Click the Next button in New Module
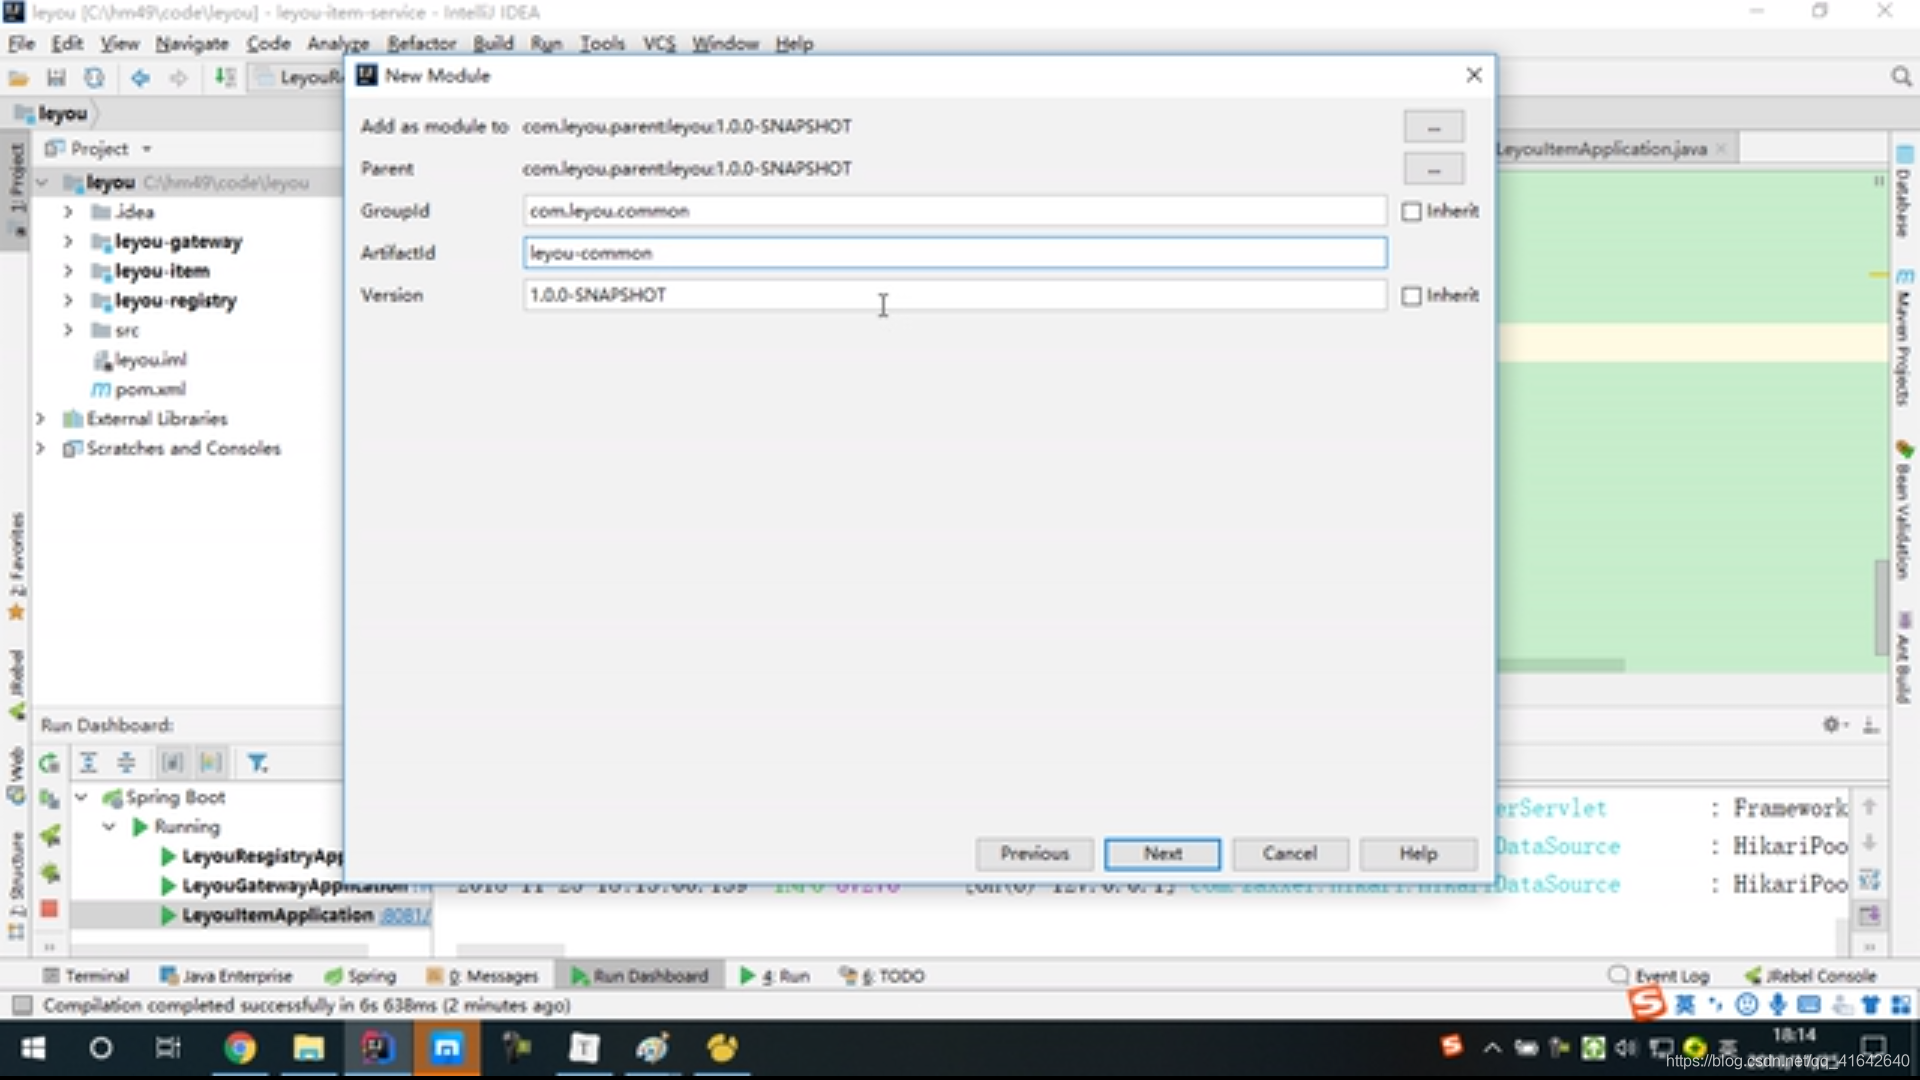 pyautogui.click(x=1162, y=854)
